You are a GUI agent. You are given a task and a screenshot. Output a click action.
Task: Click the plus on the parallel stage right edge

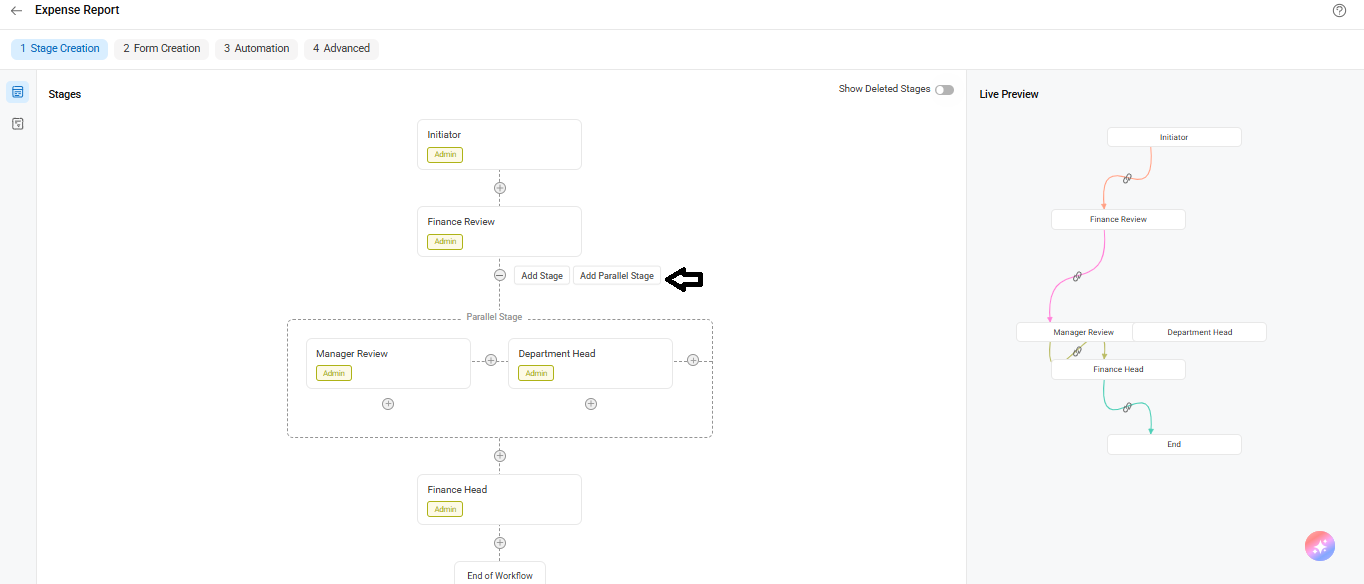pos(693,360)
